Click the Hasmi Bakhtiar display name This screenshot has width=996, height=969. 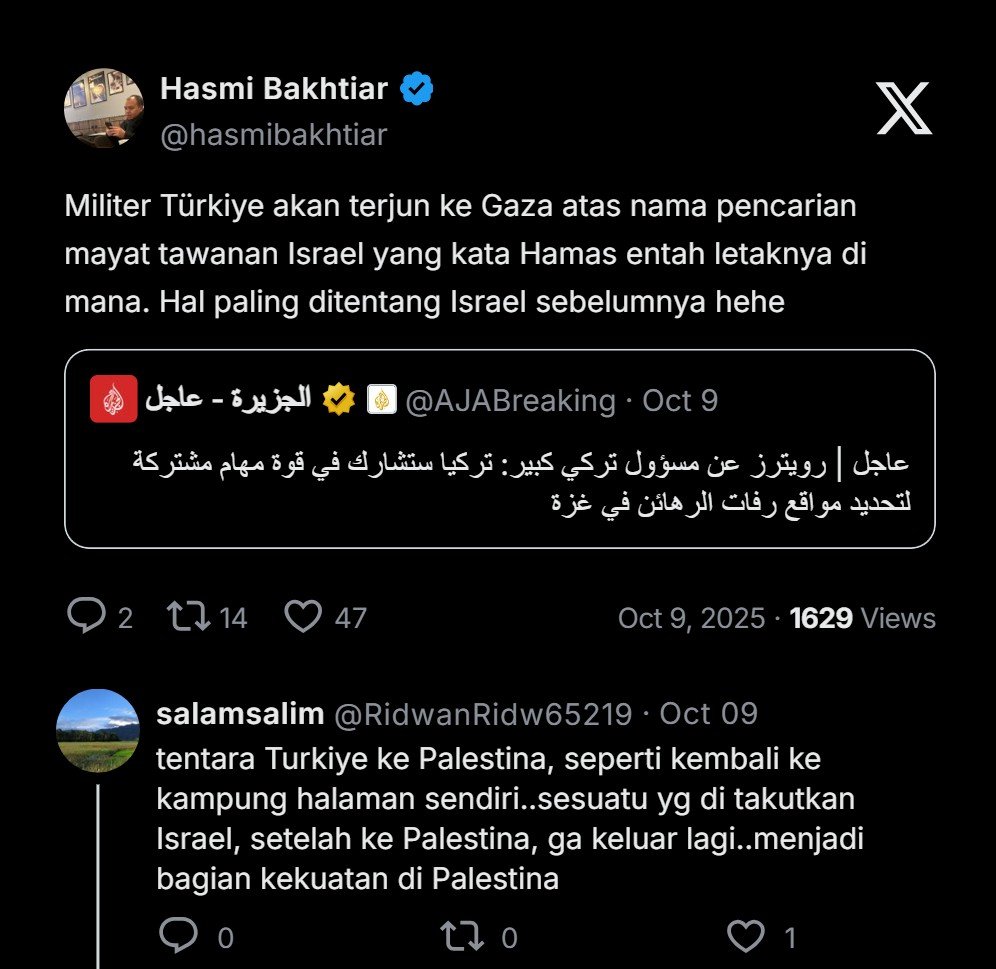coord(274,90)
